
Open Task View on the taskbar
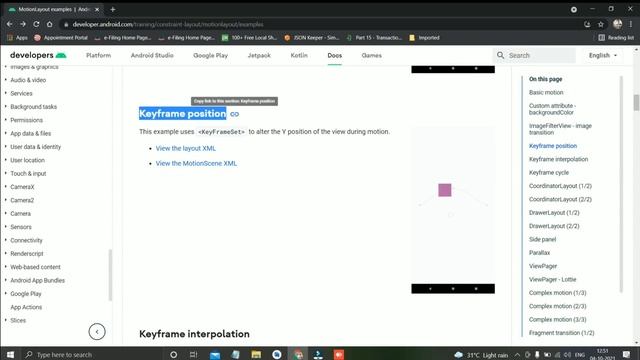[194, 354]
